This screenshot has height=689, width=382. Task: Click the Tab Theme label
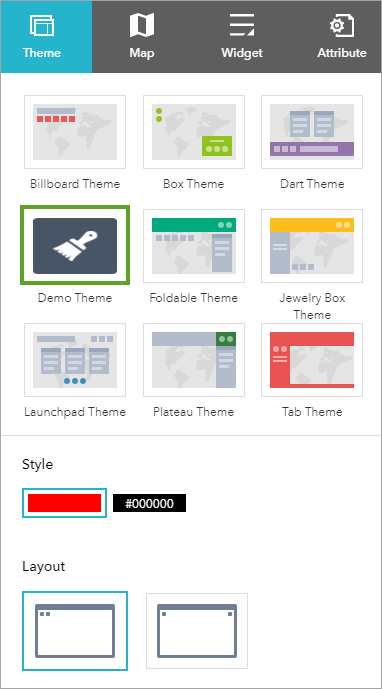click(312, 412)
